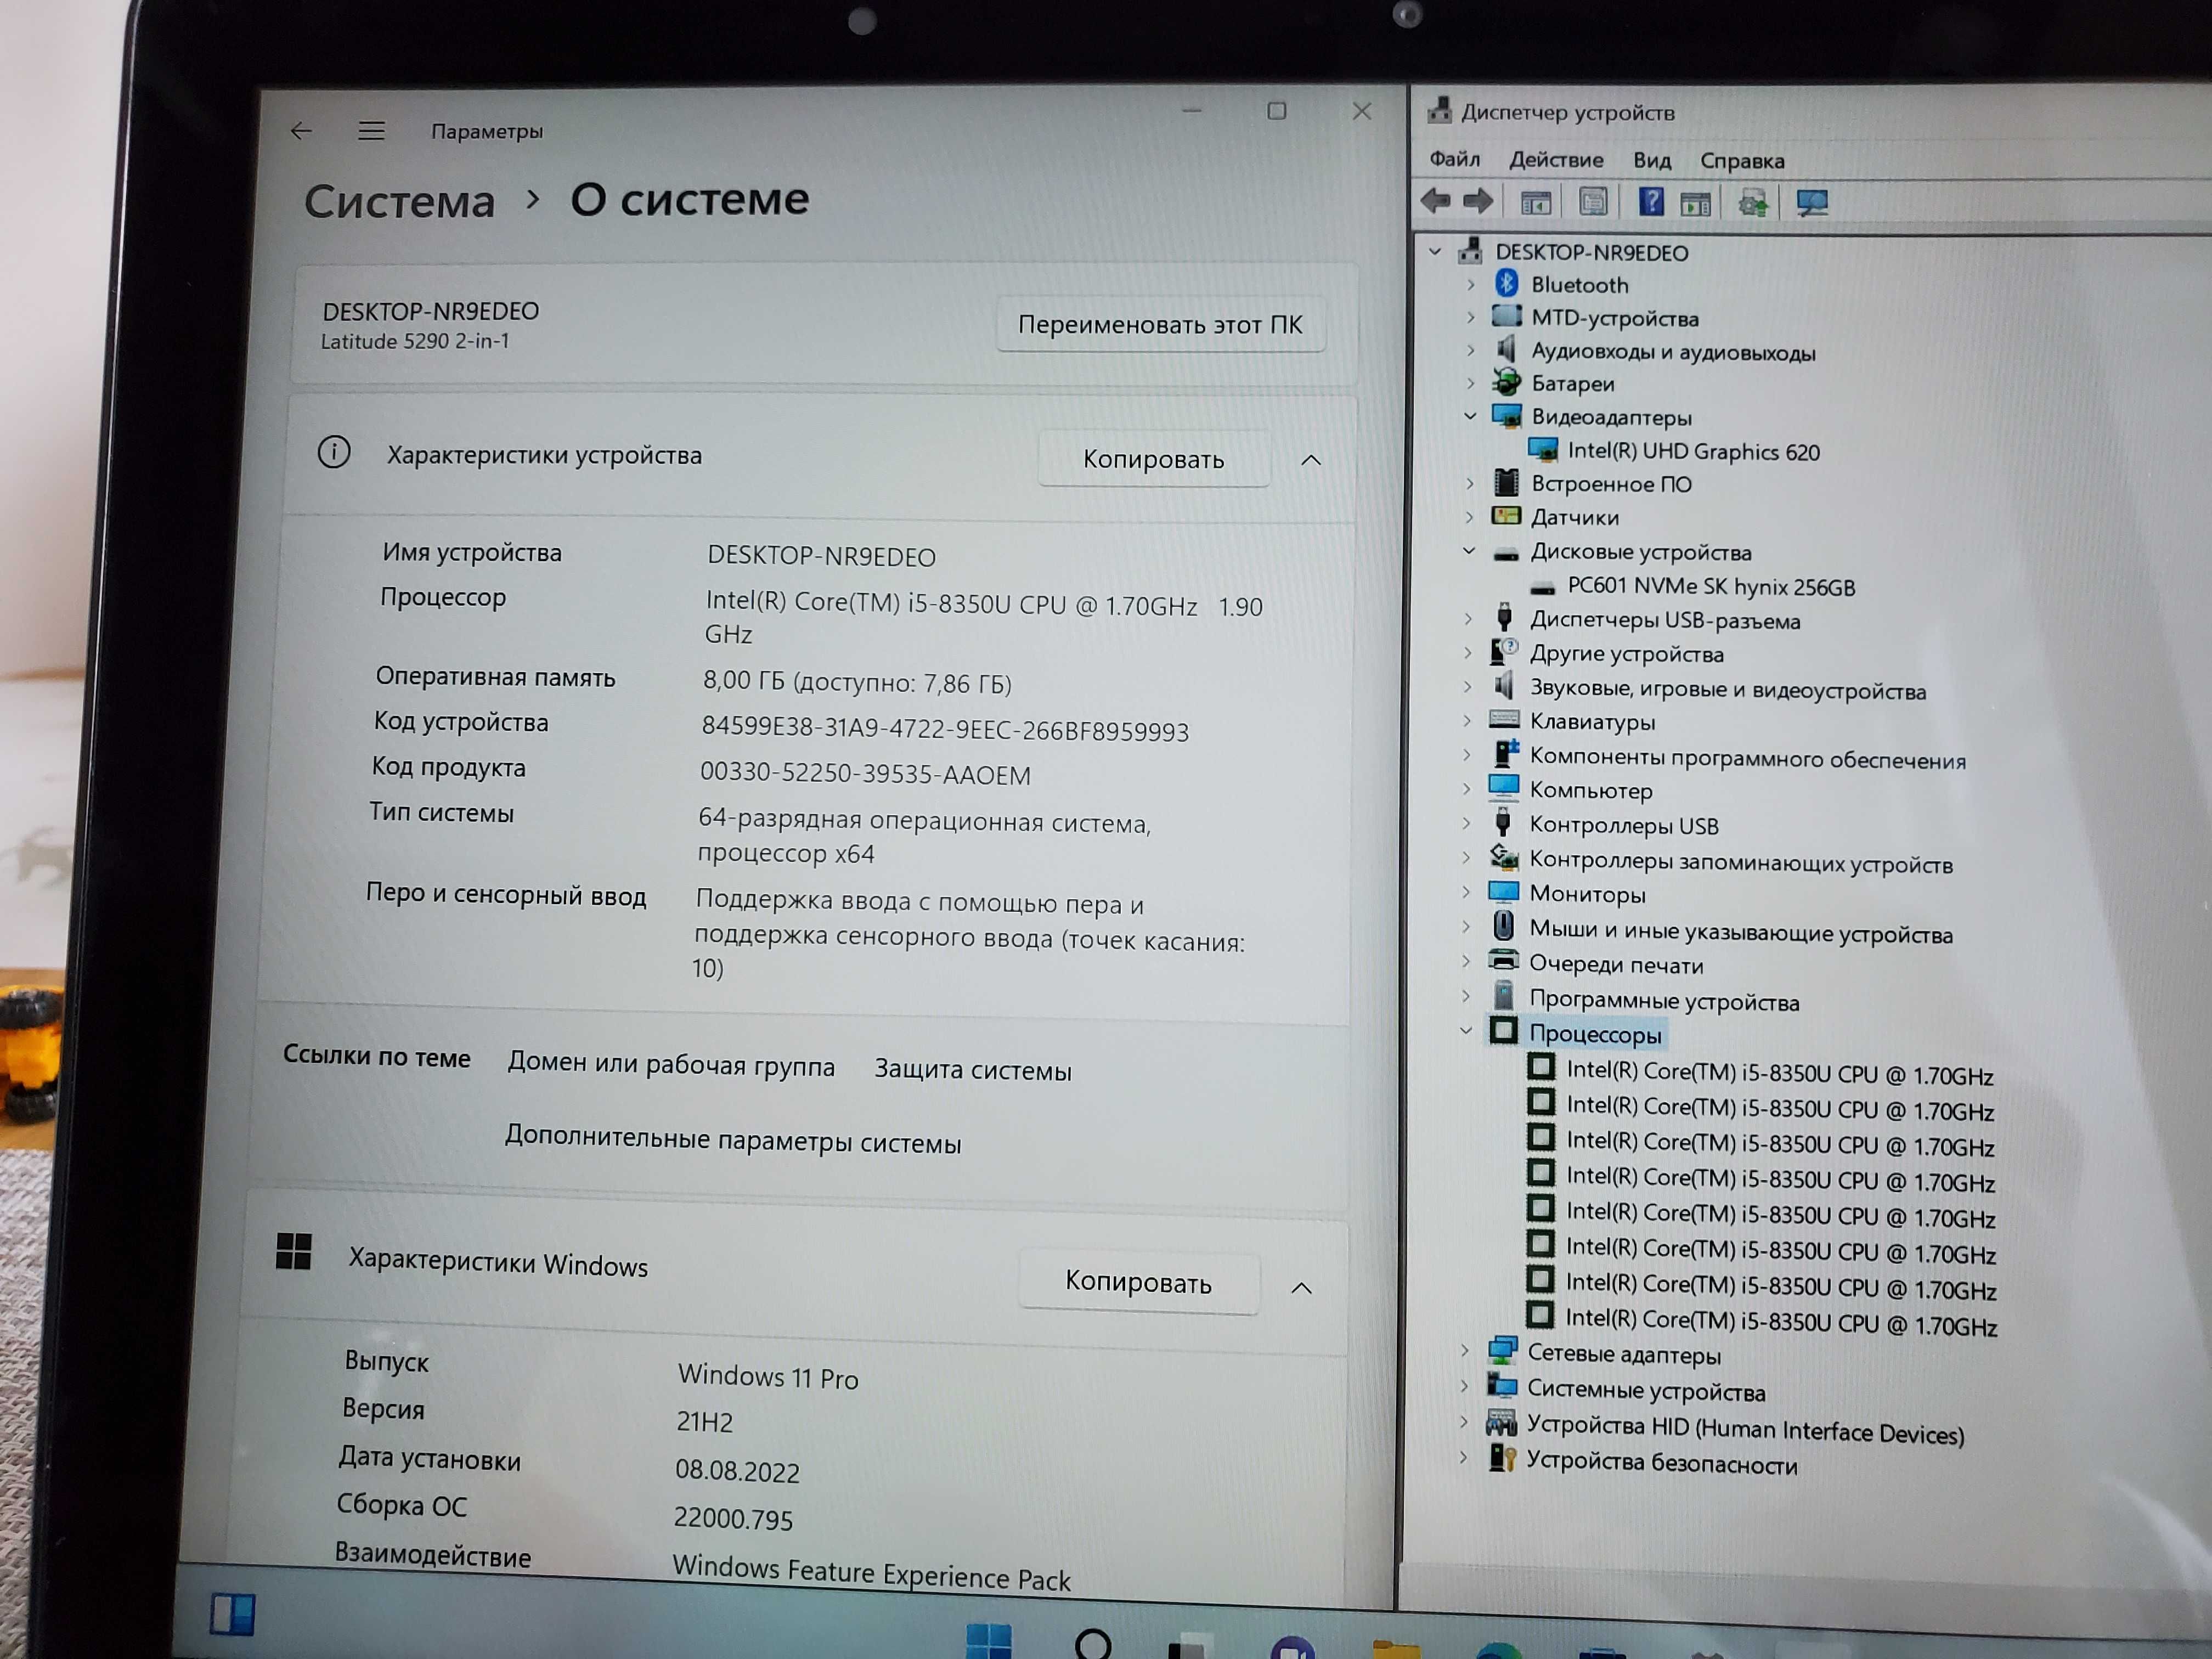Viewport: 2212px width, 1659px height.
Task: Click the Properties toolbar icon in Device Manager
Action: 1593,202
